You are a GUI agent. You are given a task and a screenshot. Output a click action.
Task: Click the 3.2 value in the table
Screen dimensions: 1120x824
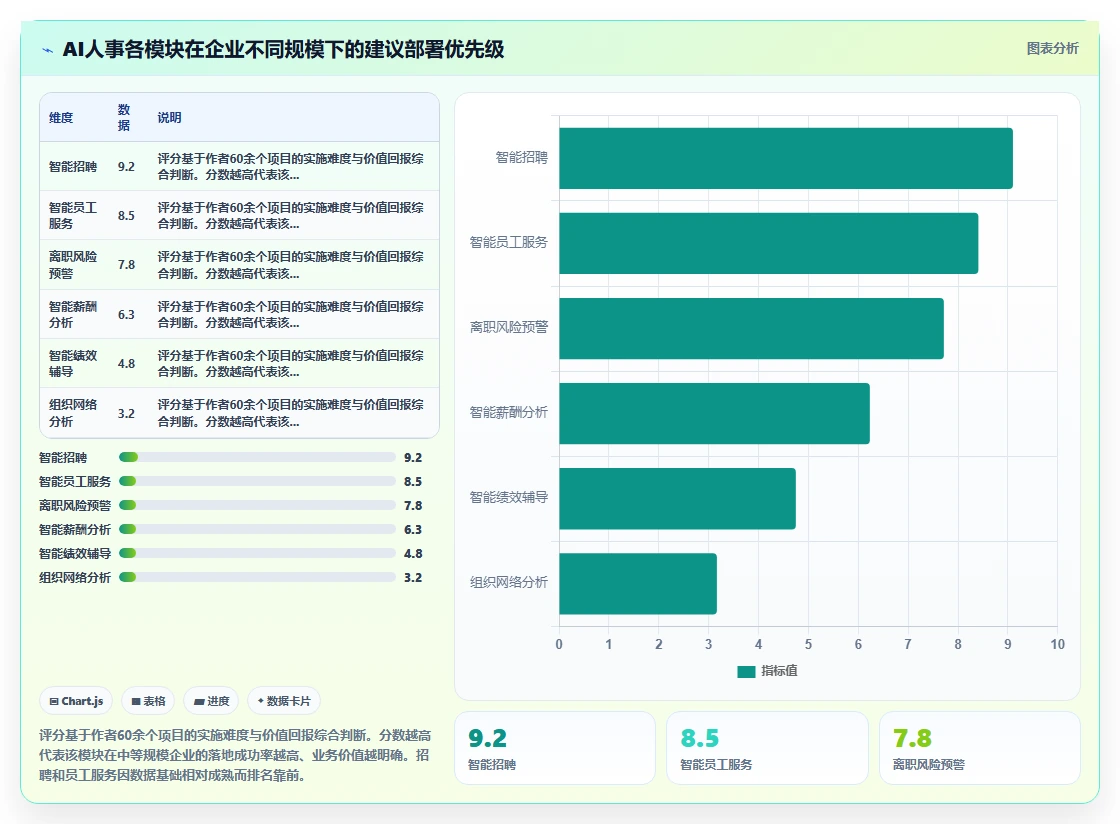click(126, 413)
